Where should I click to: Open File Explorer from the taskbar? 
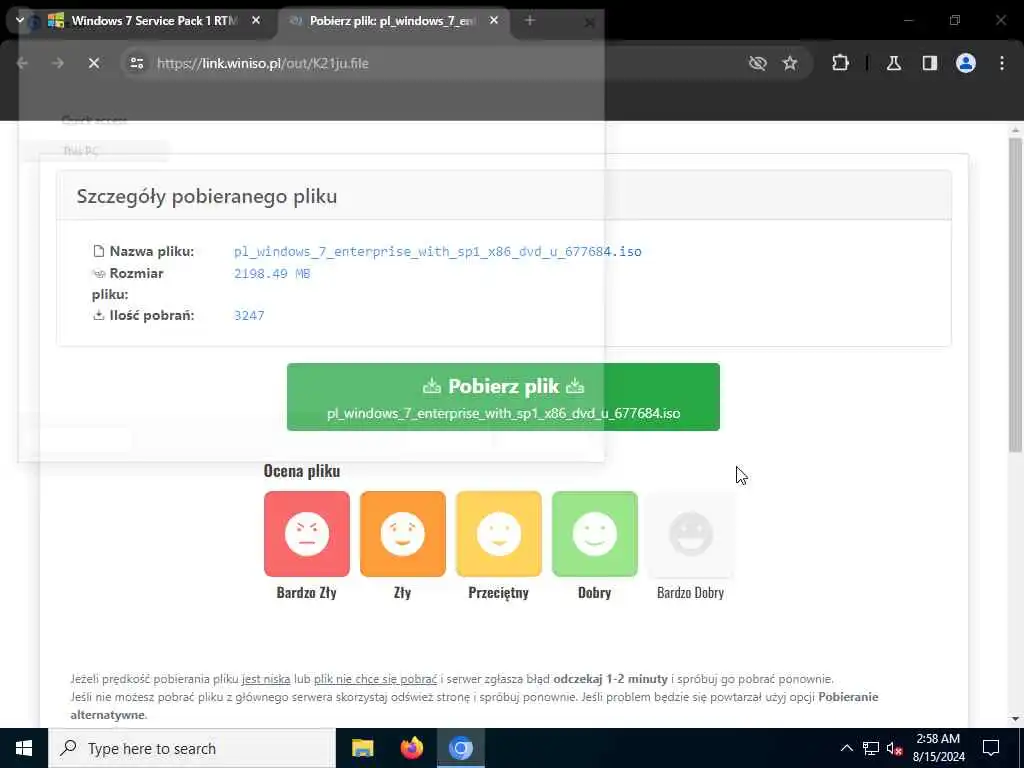pyautogui.click(x=362, y=748)
